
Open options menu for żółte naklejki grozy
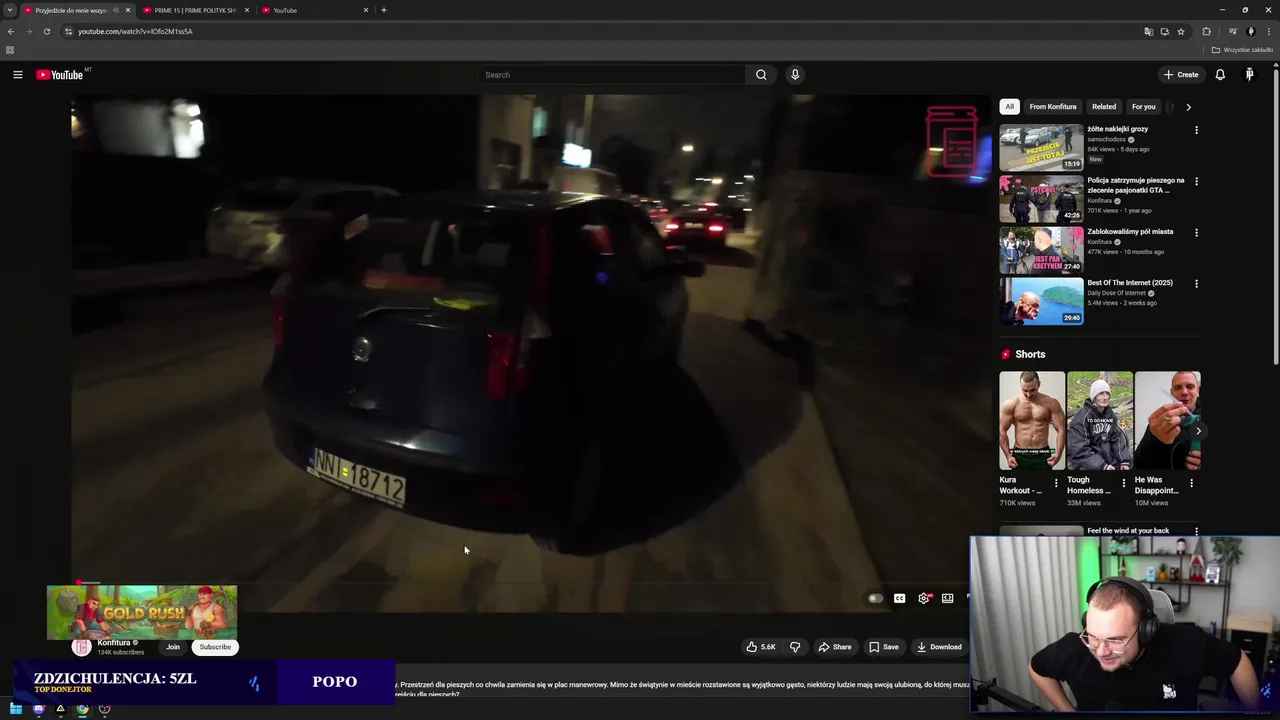(x=1196, y=130)
